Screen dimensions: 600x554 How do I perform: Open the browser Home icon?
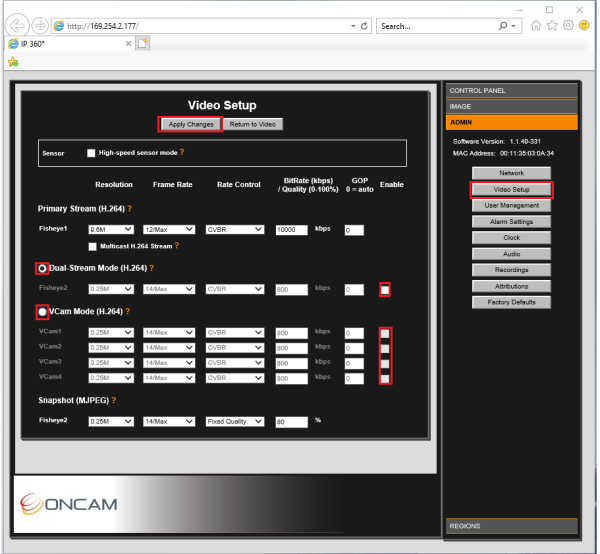coord(536,26)
